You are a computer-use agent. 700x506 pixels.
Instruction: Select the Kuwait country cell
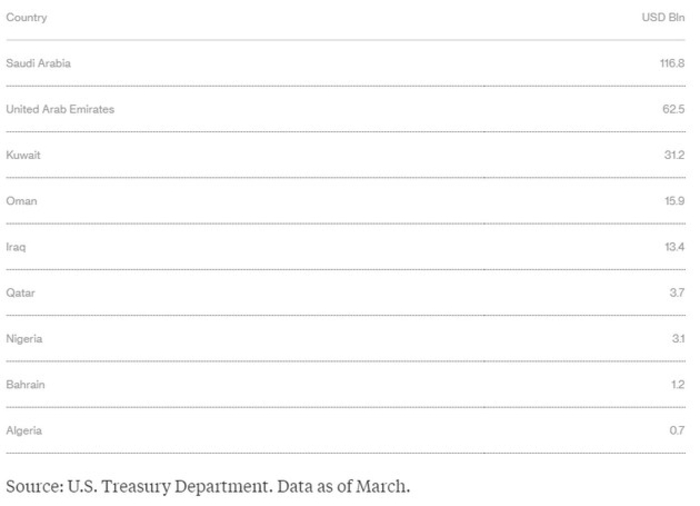click(x=23, y=155)
